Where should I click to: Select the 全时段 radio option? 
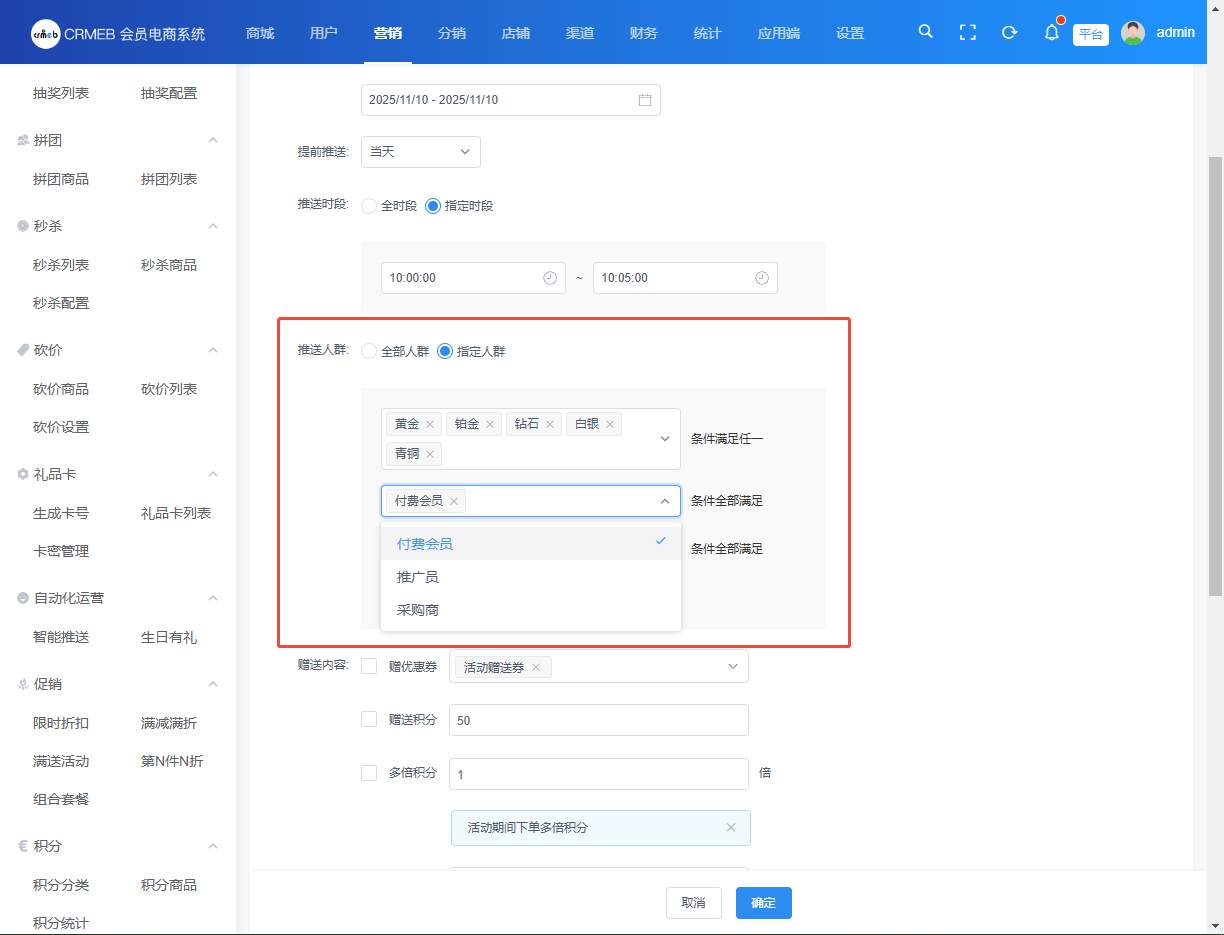click(x=369, y=206)
